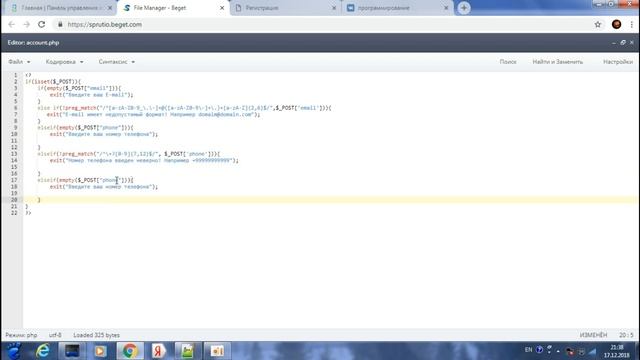This screenshot has width=640, height=360.
Task: Click the Loaded 325 bytes status text
Action: click(x=96, y=335)
